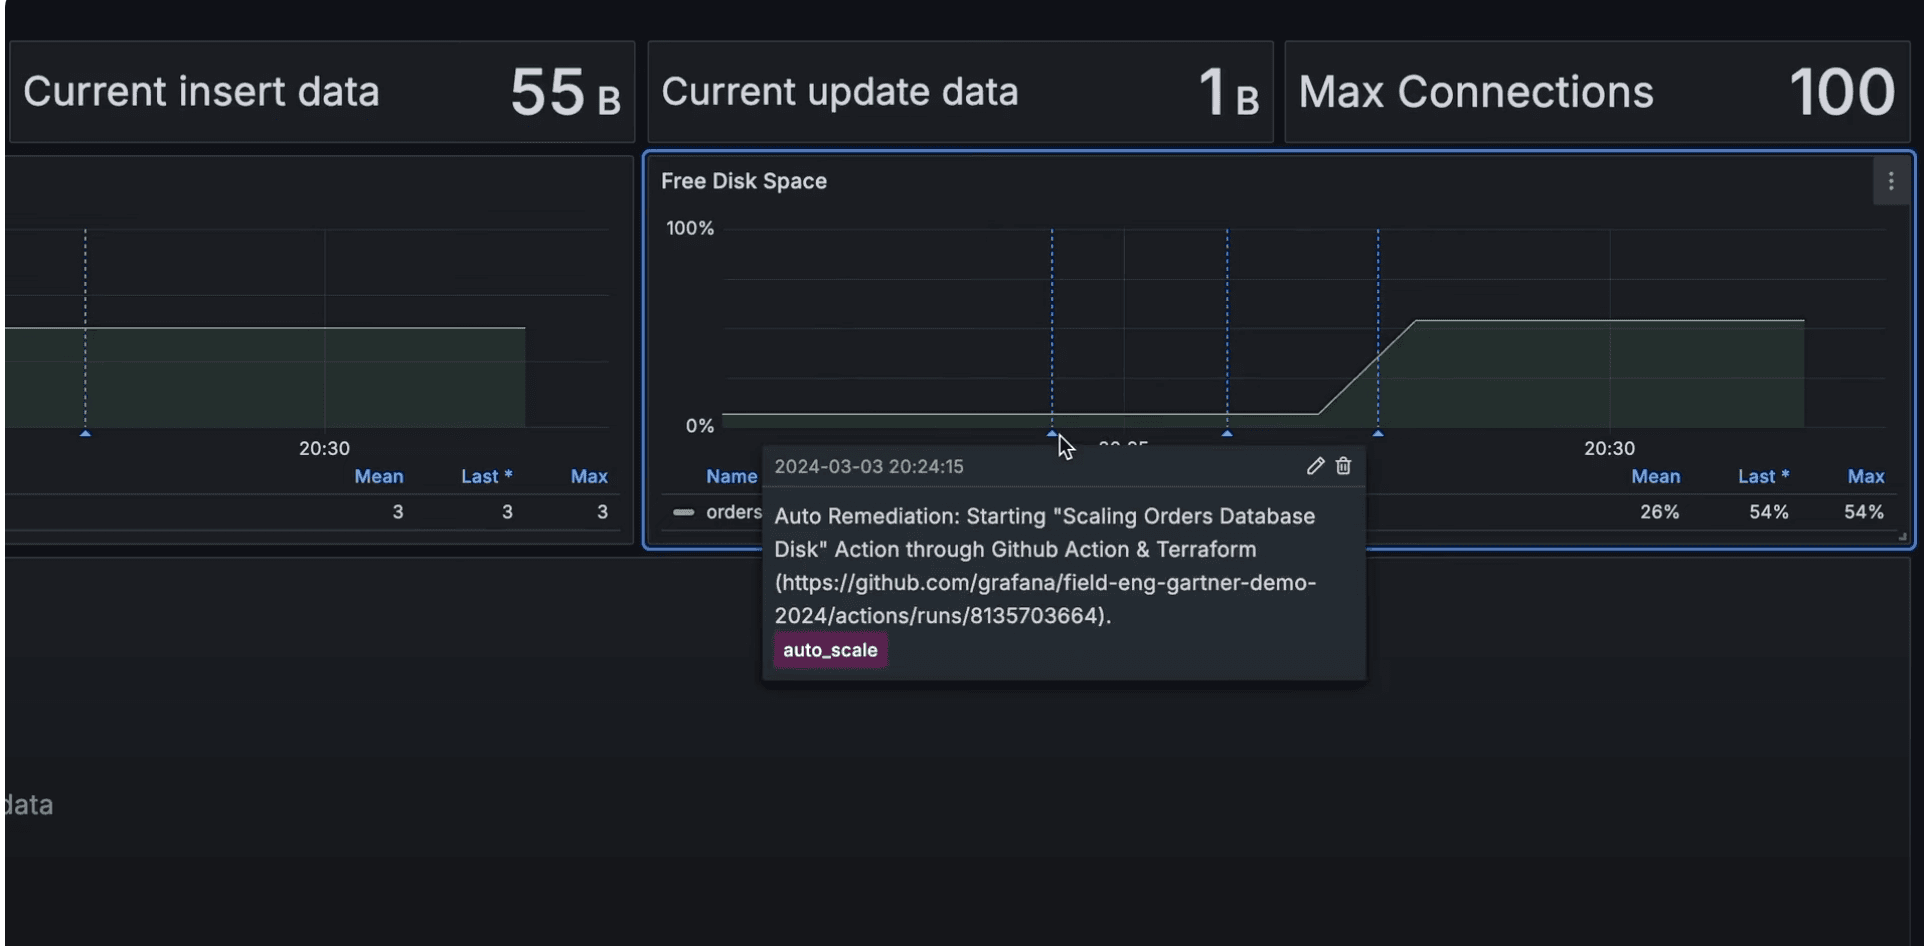Screen dimensions: 1924x946
Task: Delete the annotation using the trash icon
Action: pyautogui.click(x=1343, y=466)
